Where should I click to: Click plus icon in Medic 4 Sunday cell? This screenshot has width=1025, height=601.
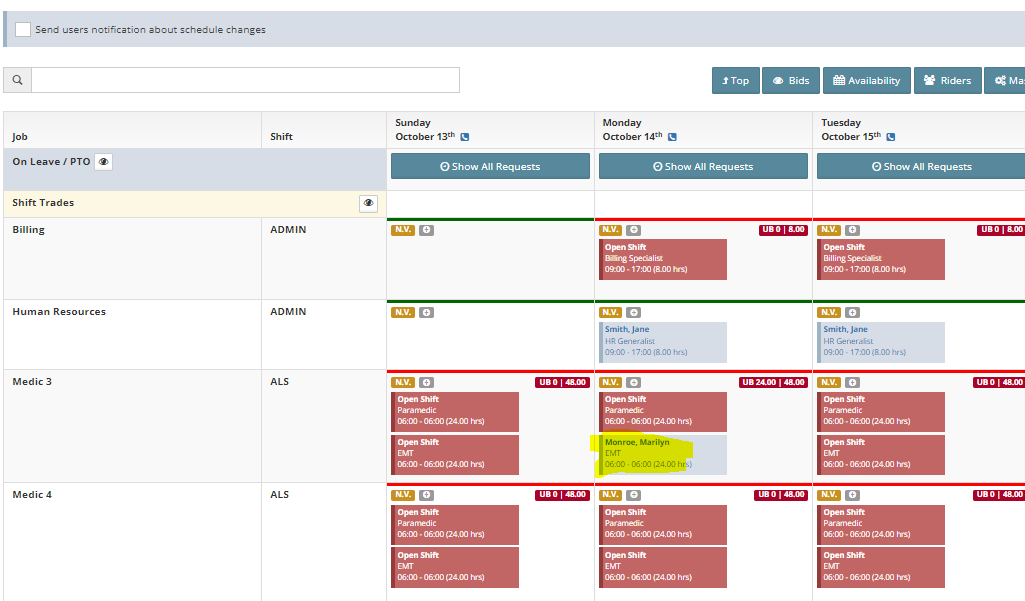tap(427, 495)
